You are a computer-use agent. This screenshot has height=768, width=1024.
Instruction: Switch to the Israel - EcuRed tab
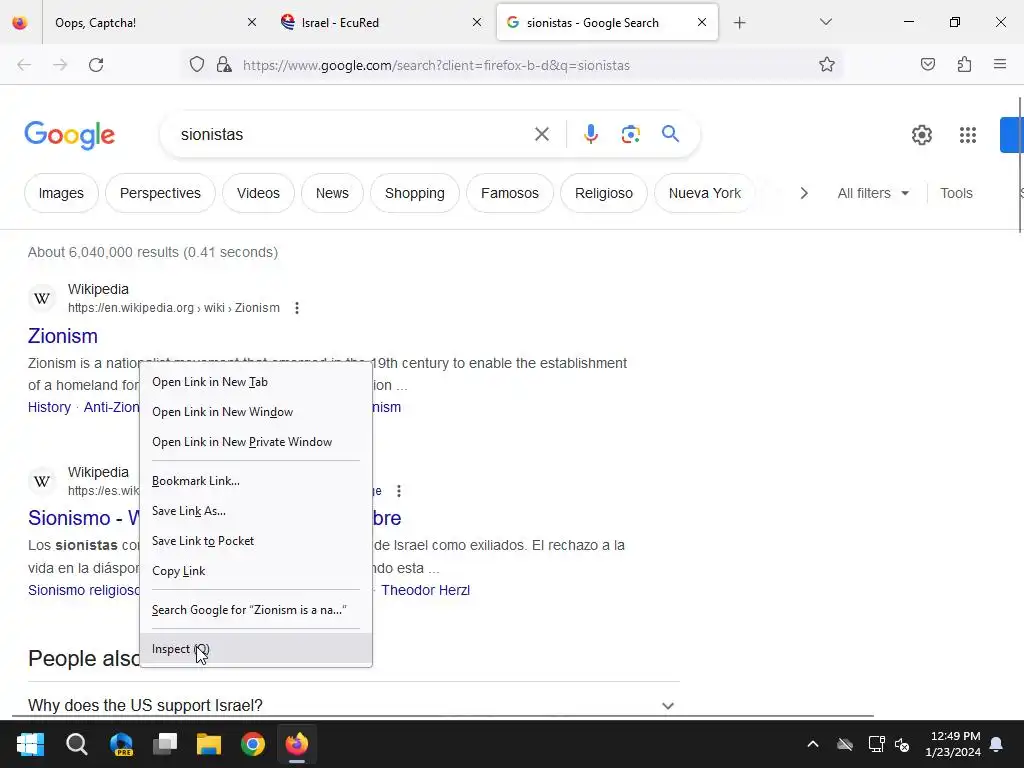(381, 23)
